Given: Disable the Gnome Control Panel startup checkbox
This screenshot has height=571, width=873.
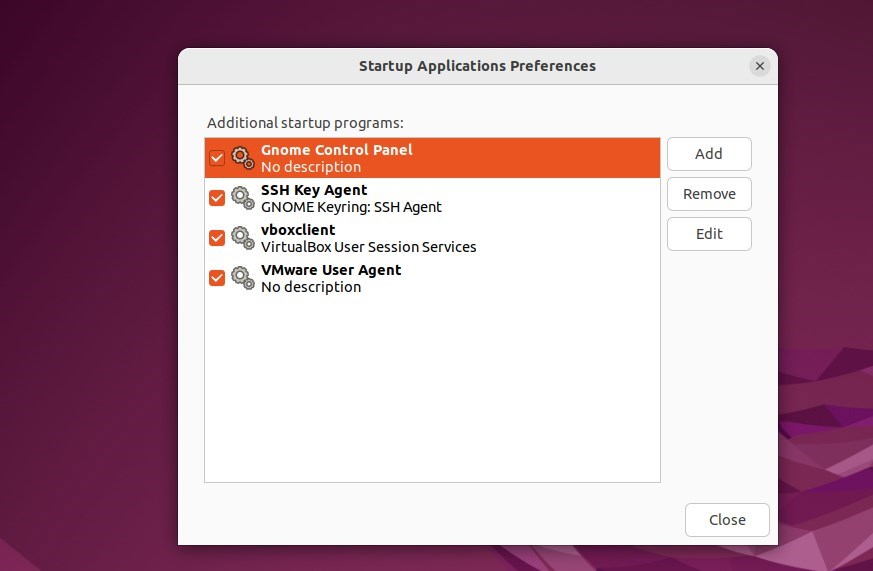Looking at the screenshot, I should coord(217,158).
